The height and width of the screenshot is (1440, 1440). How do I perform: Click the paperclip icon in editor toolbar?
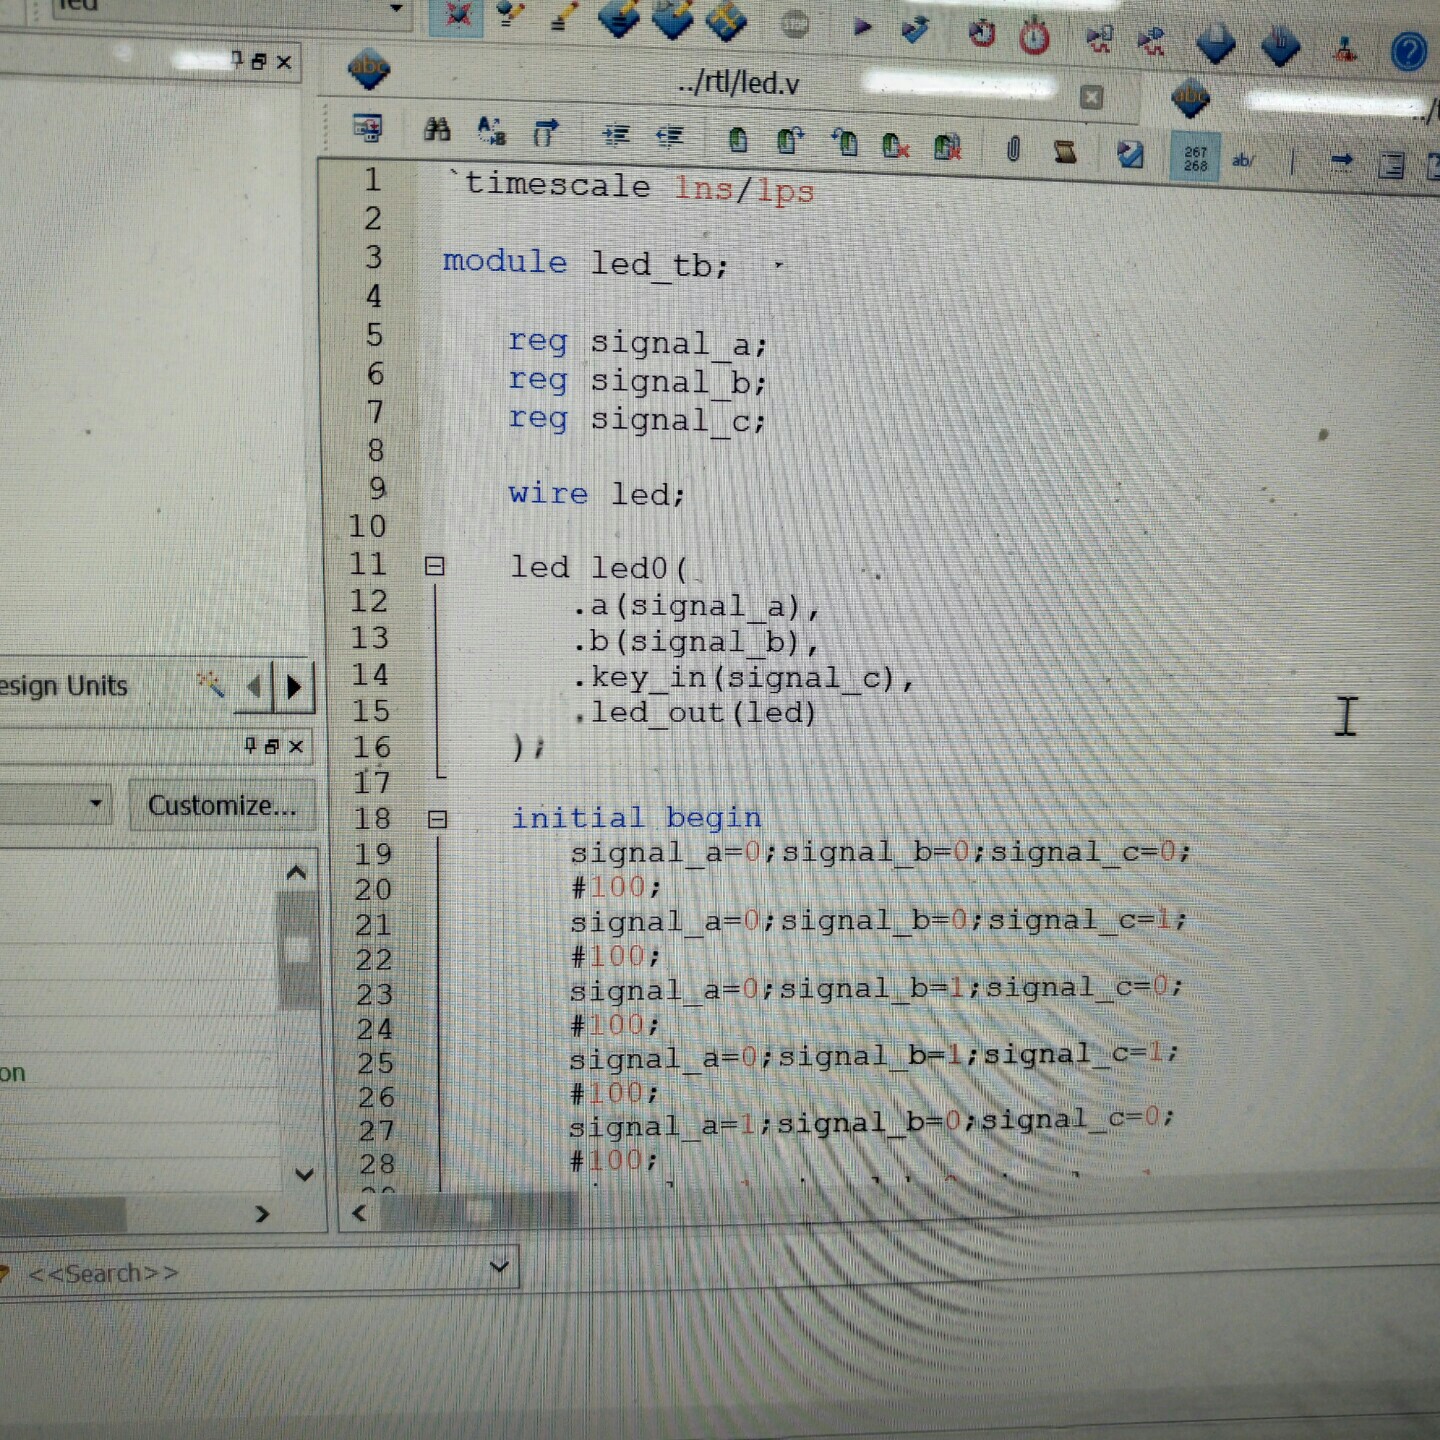tap(1012, 150)
